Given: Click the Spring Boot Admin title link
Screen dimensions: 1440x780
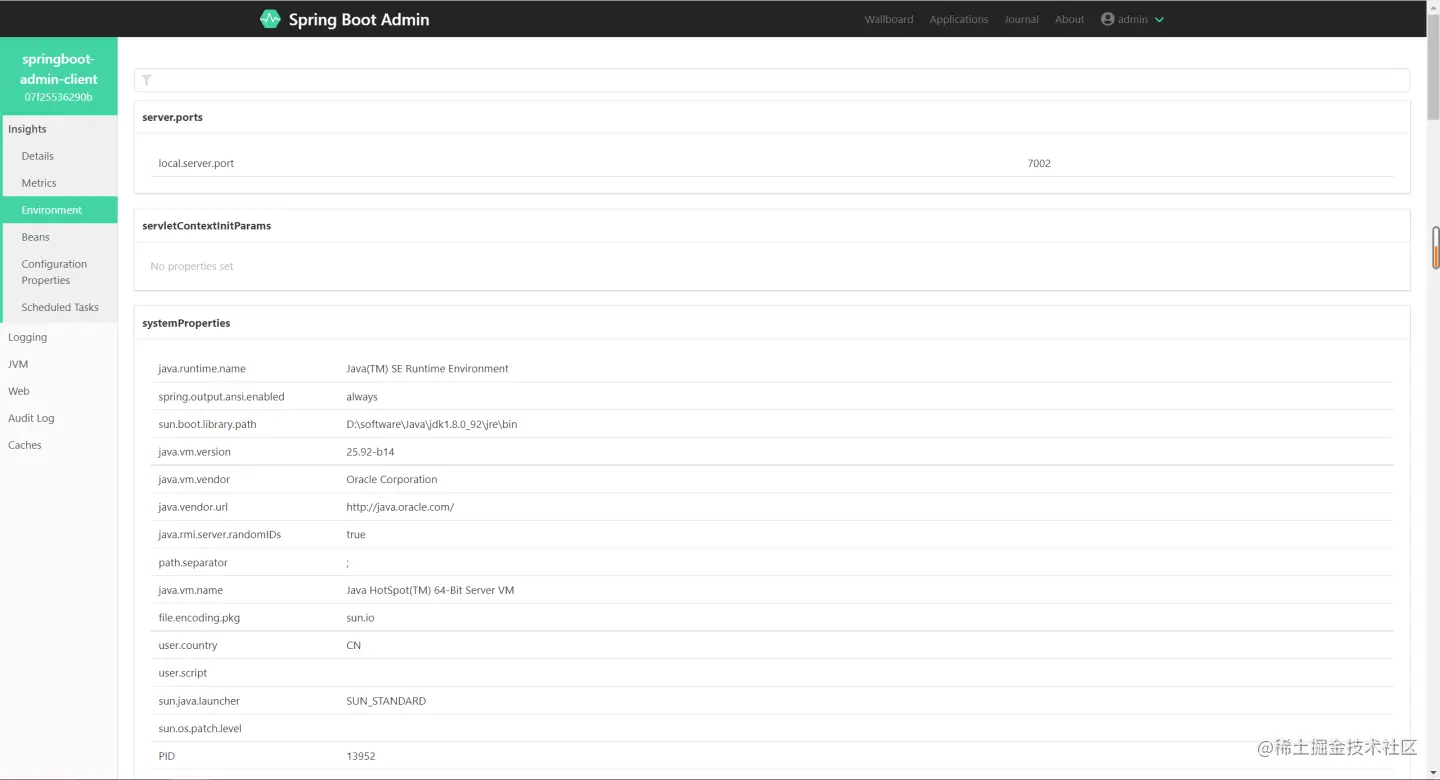Looking at the screenshot, I should pos(359,19).
